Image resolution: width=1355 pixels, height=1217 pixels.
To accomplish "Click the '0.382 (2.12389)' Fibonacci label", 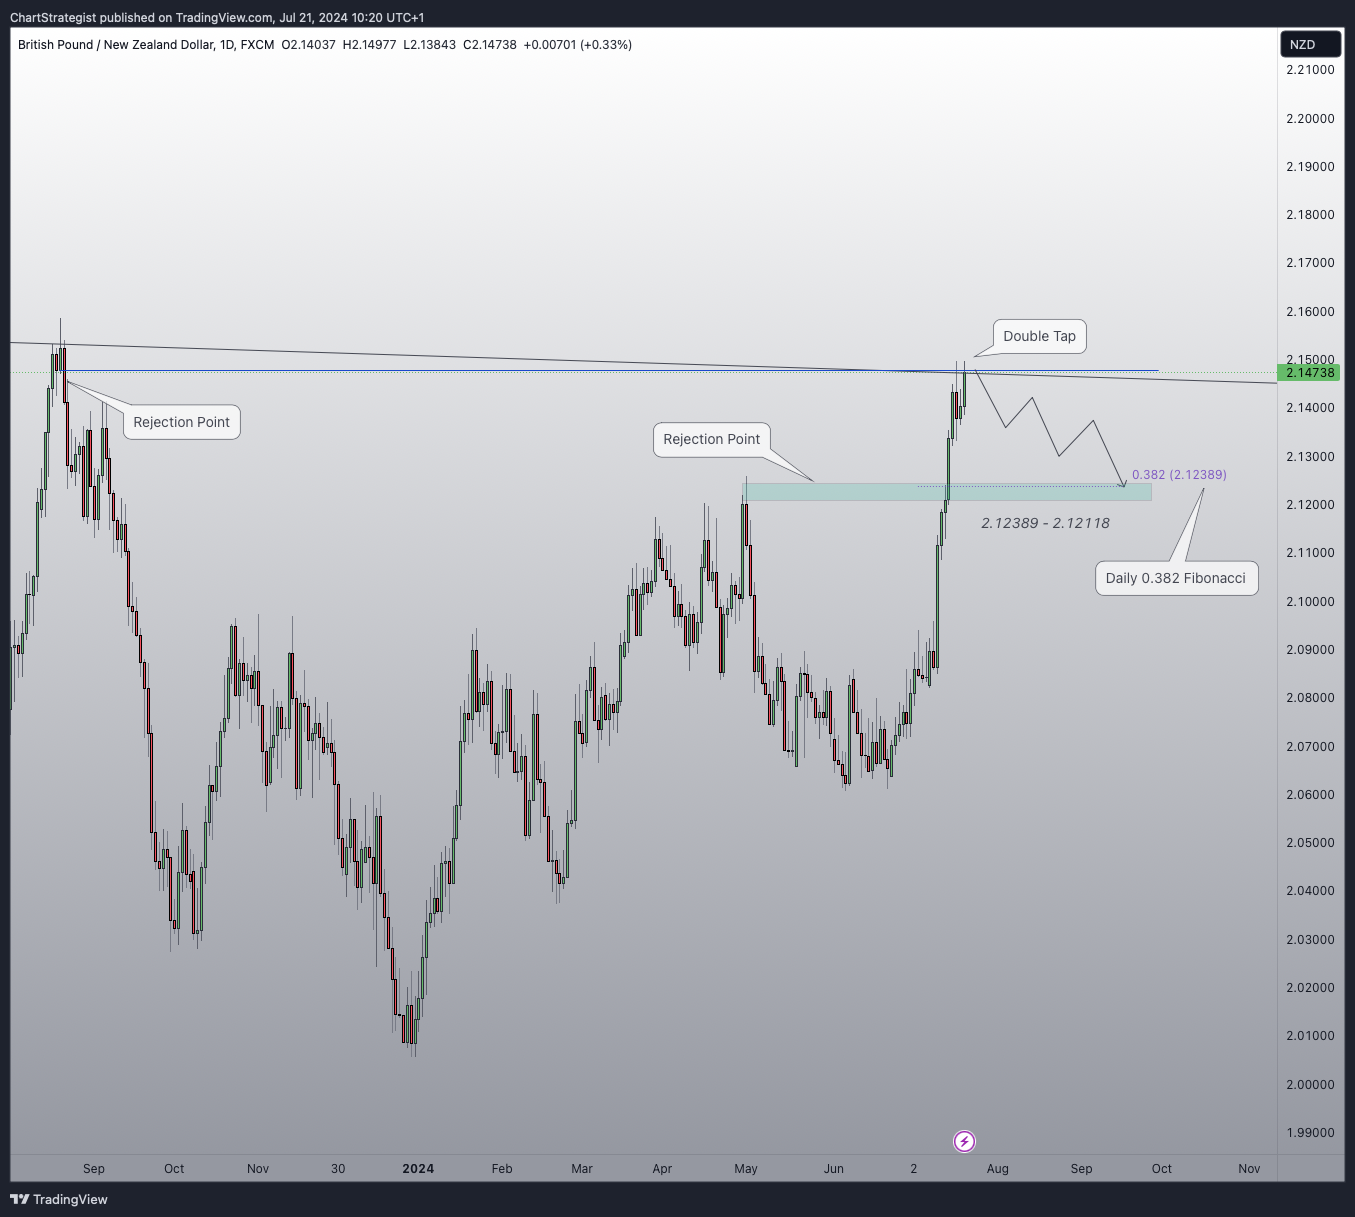I will point(1179,475).
